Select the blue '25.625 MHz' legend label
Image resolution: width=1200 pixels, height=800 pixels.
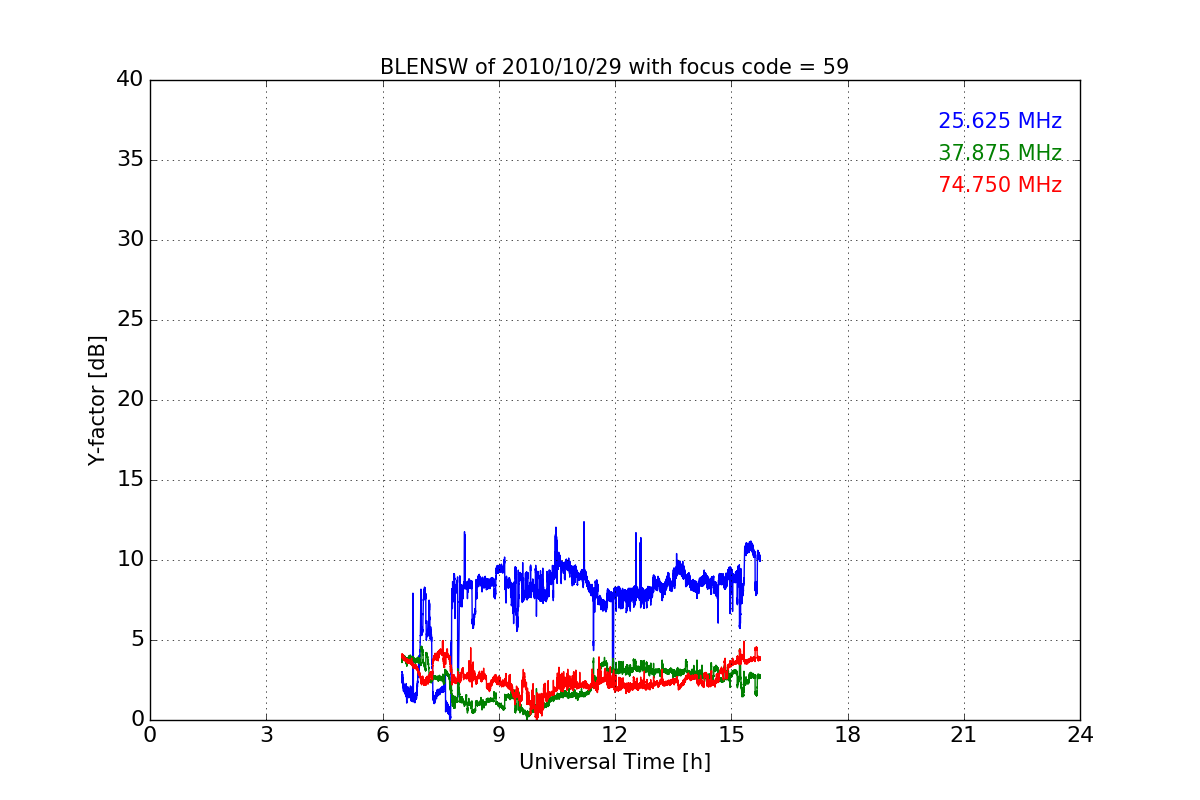coord(1000,121)
